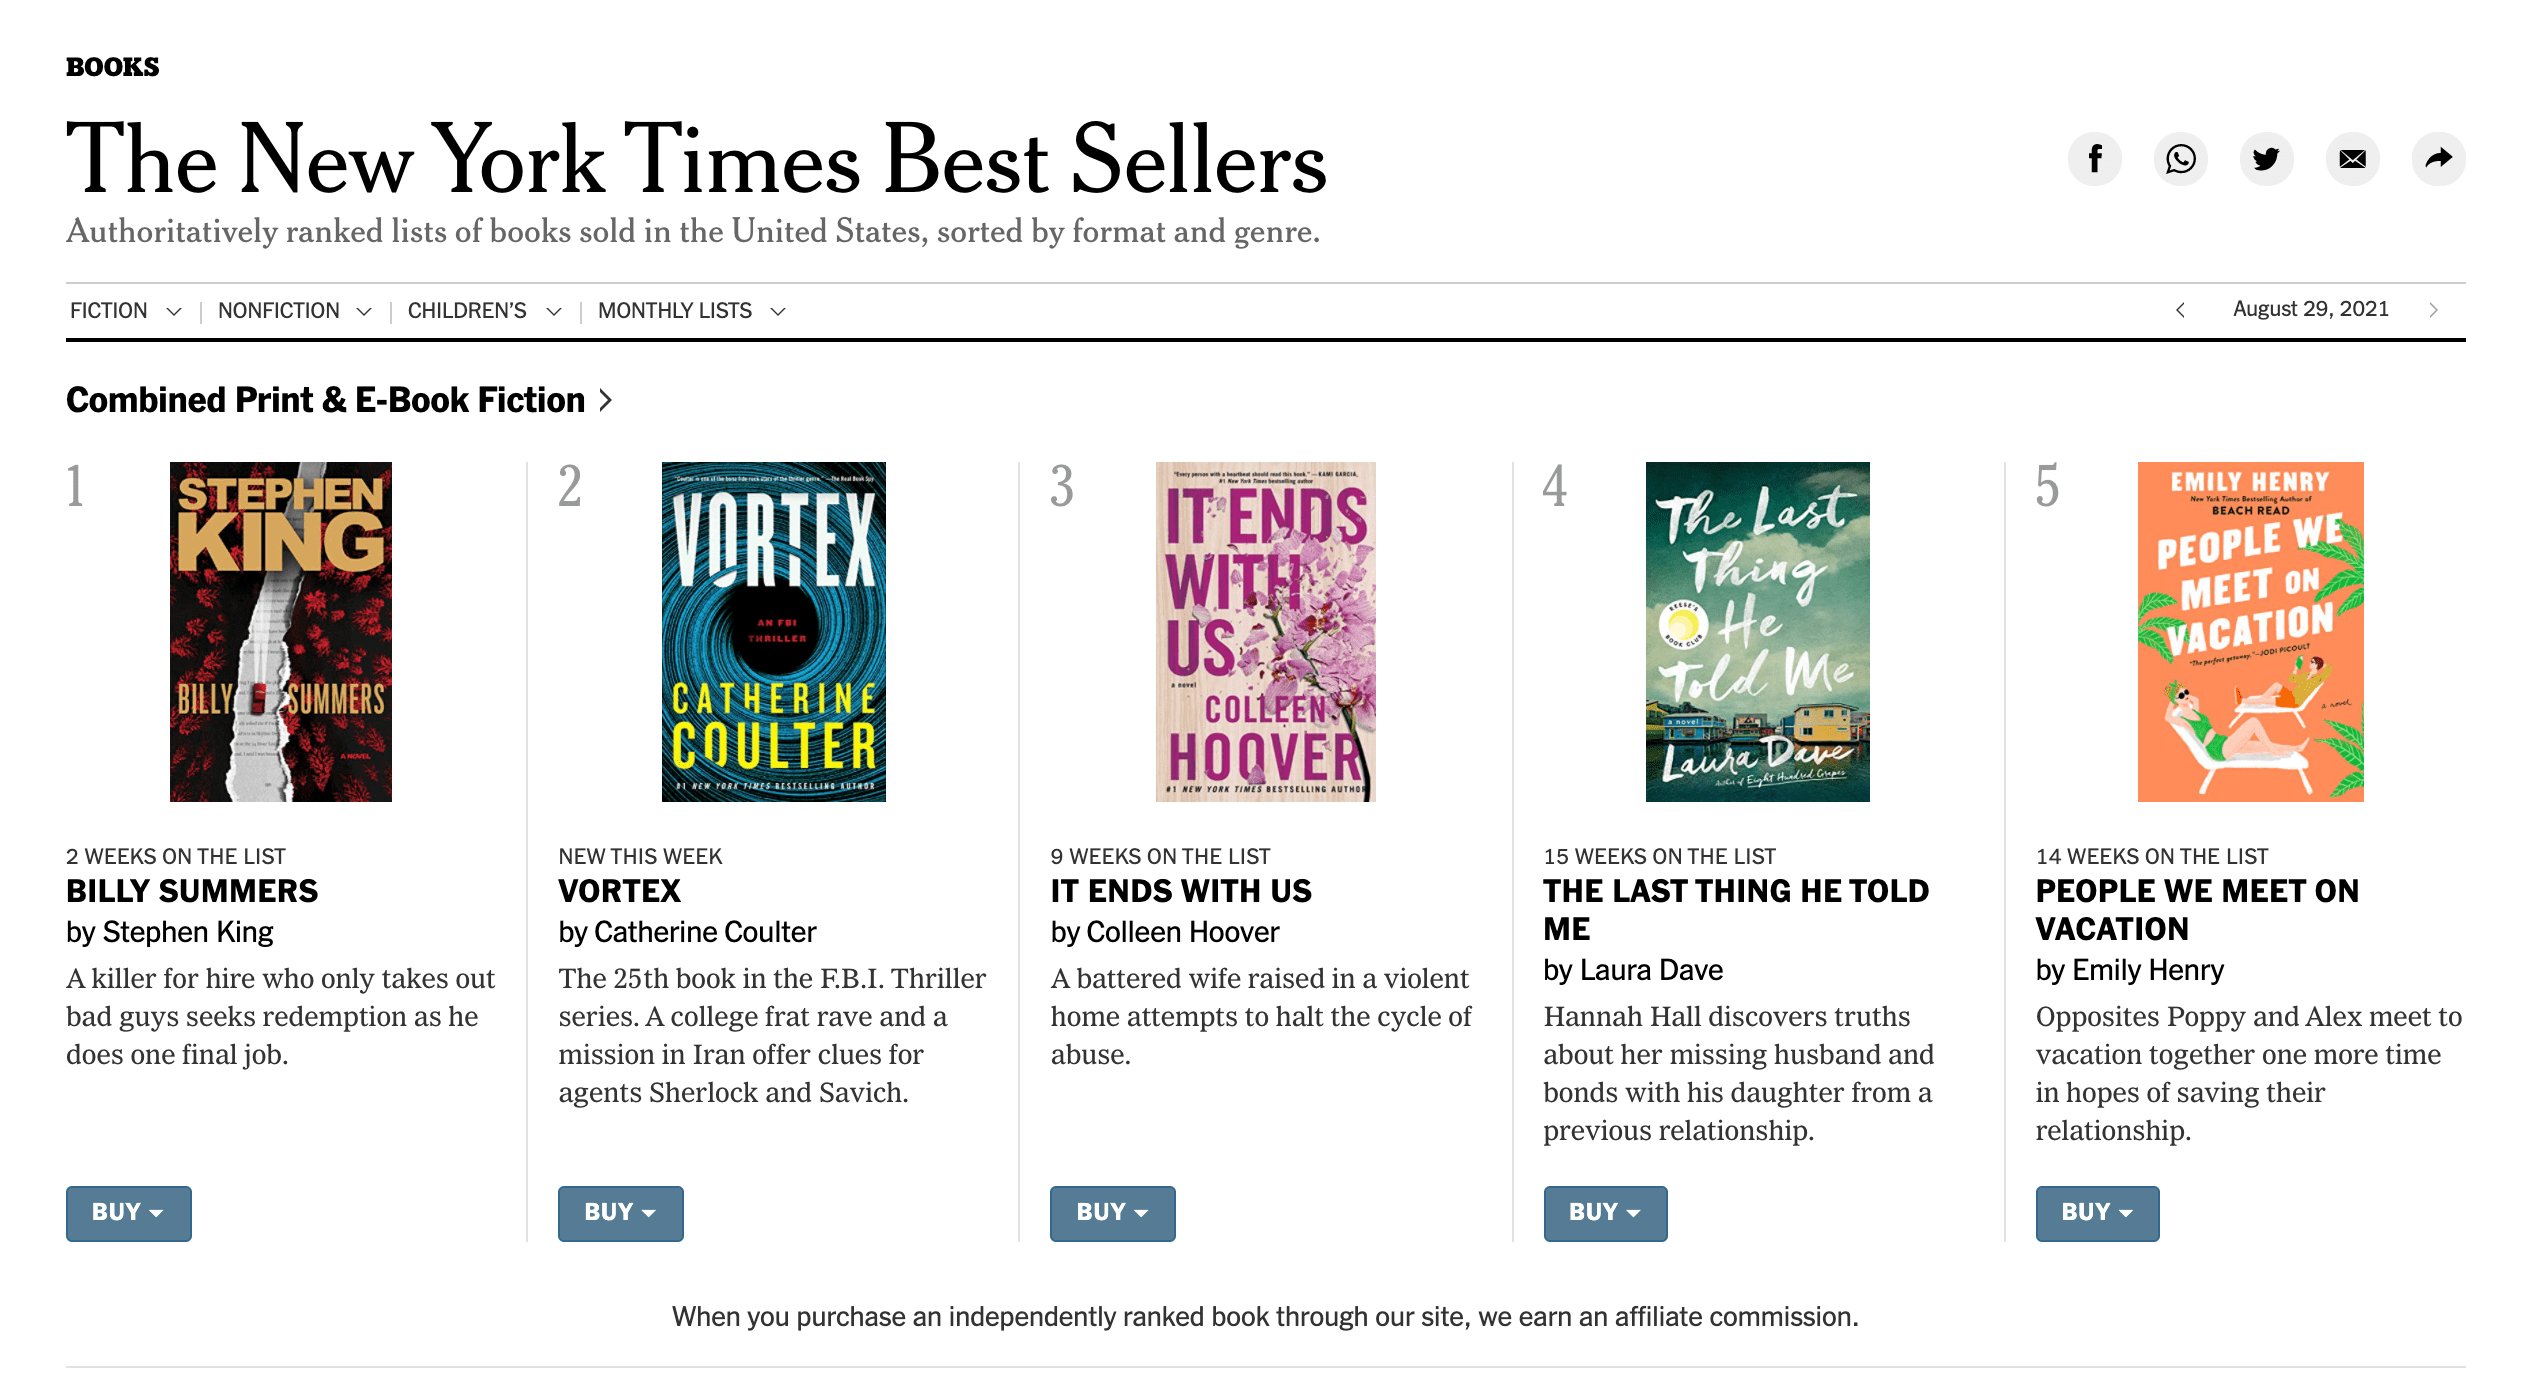Email the best sellers list
This screenshot has height=1398, width=2546.
2352,158
